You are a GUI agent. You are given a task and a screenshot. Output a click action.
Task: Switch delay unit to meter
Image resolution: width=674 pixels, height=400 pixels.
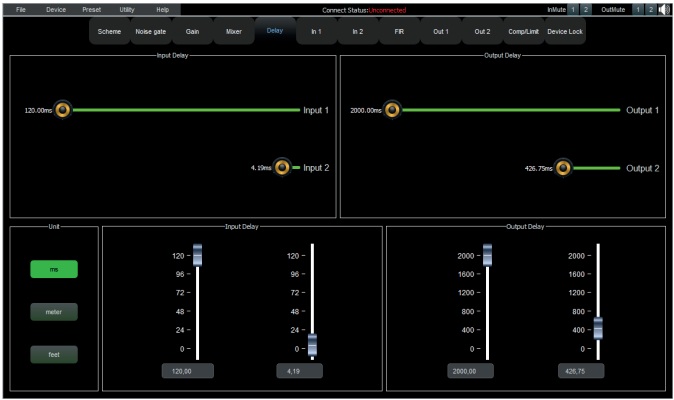point(54,311)
